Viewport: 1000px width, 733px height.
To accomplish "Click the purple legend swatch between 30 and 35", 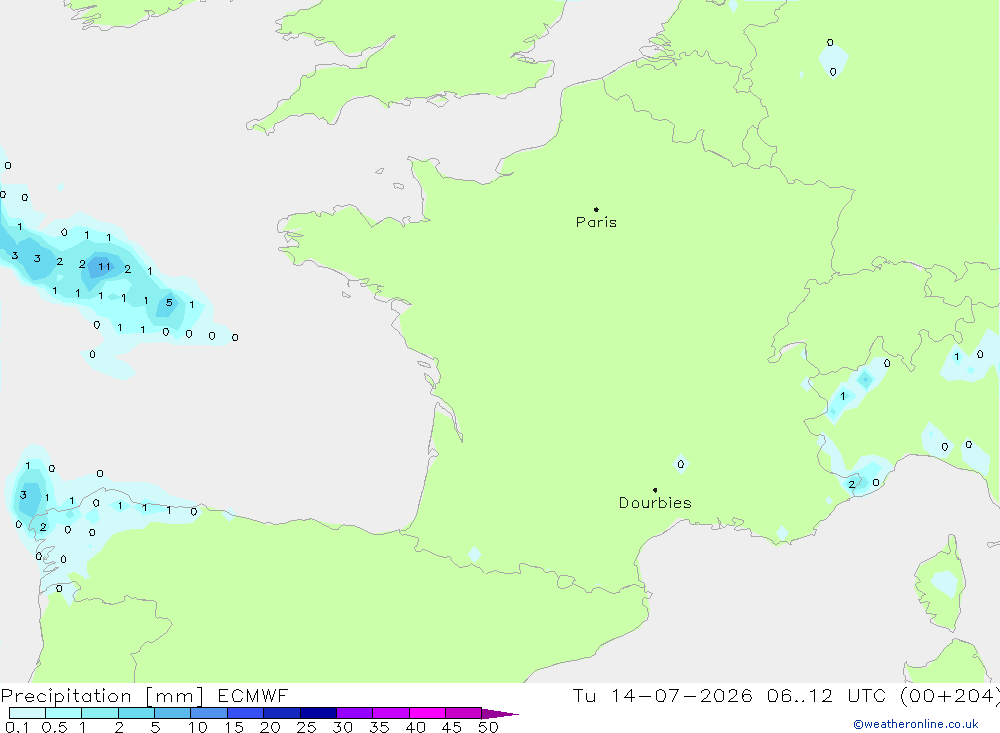I will pyautogui.click(x=354, y=713).
